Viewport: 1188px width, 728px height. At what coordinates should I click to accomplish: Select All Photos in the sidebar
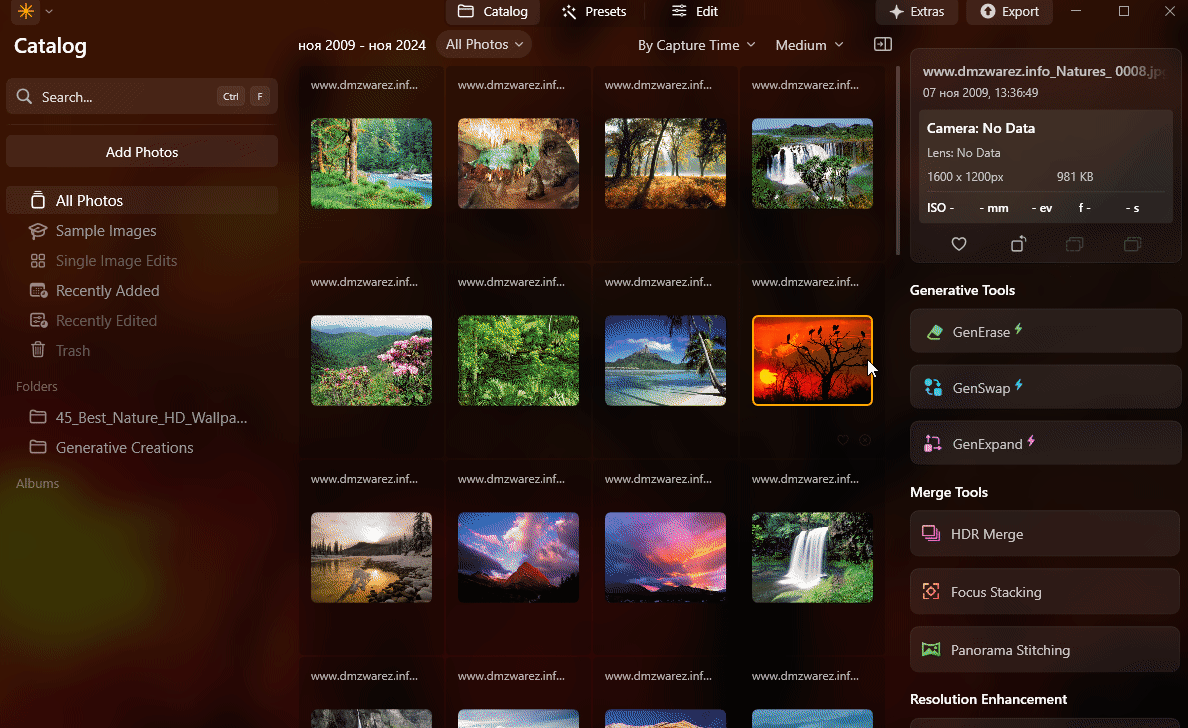[142, 201]
